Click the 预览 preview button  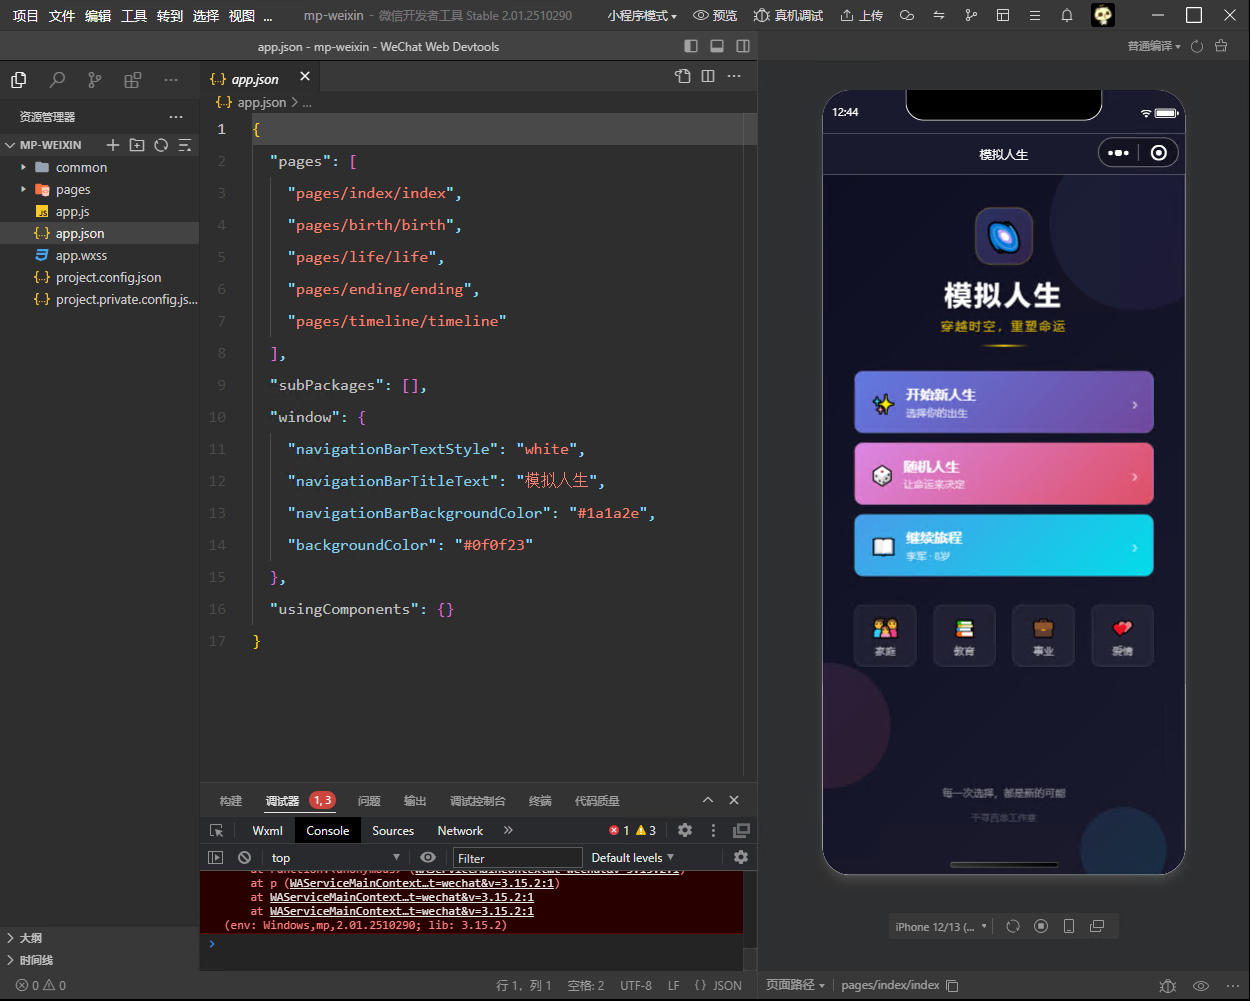pos(716,16)
